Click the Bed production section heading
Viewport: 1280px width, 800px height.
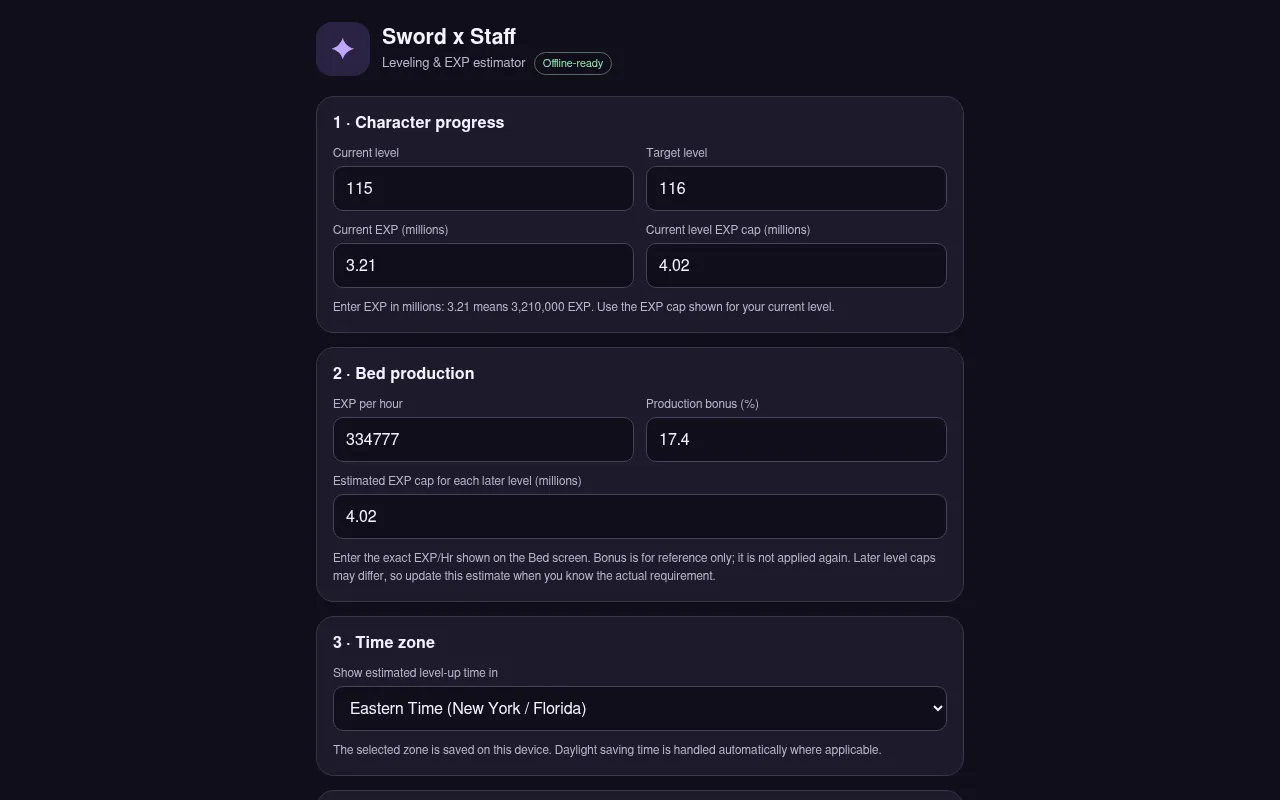point(404,373)
